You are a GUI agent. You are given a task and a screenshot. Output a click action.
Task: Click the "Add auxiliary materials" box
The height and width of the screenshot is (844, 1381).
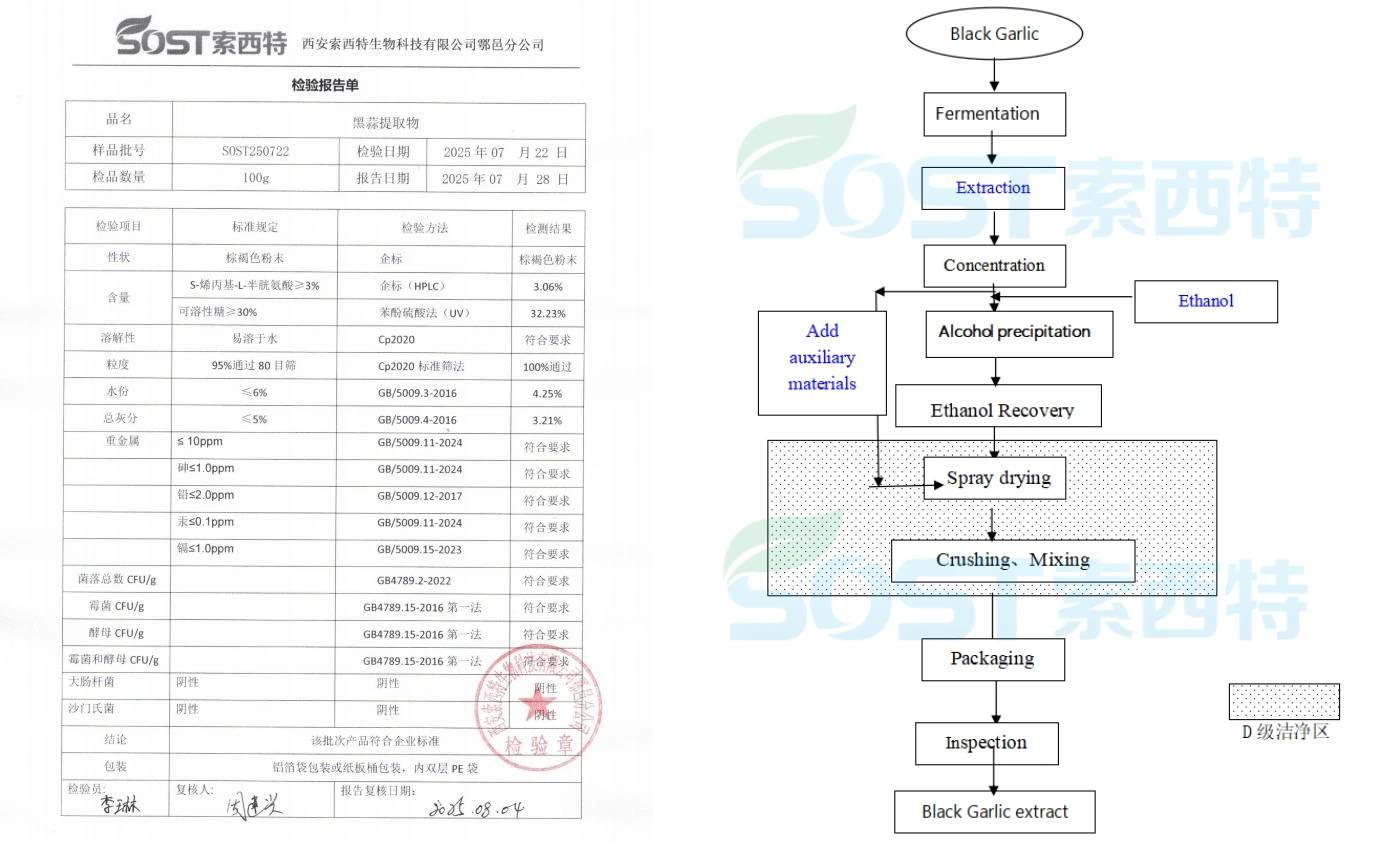pos(822,362)
